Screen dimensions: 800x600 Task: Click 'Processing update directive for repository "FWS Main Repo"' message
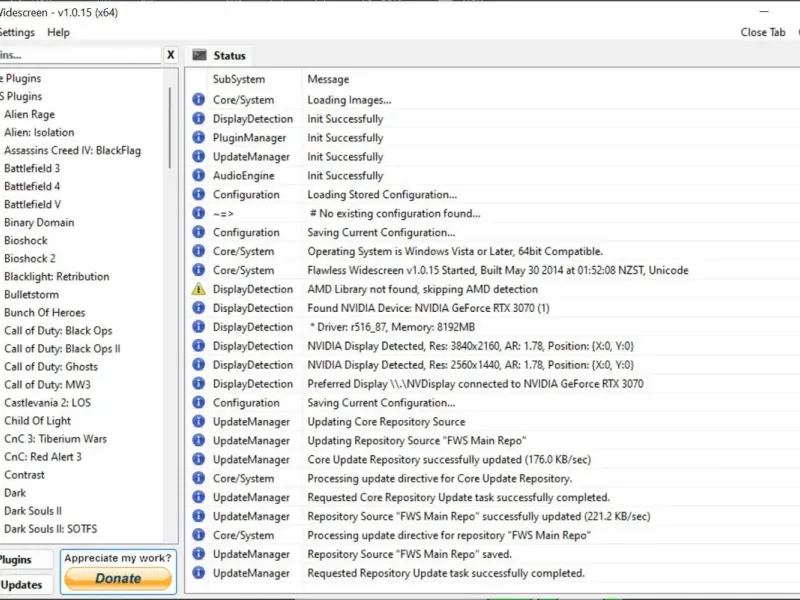click(x=448, y=535)
